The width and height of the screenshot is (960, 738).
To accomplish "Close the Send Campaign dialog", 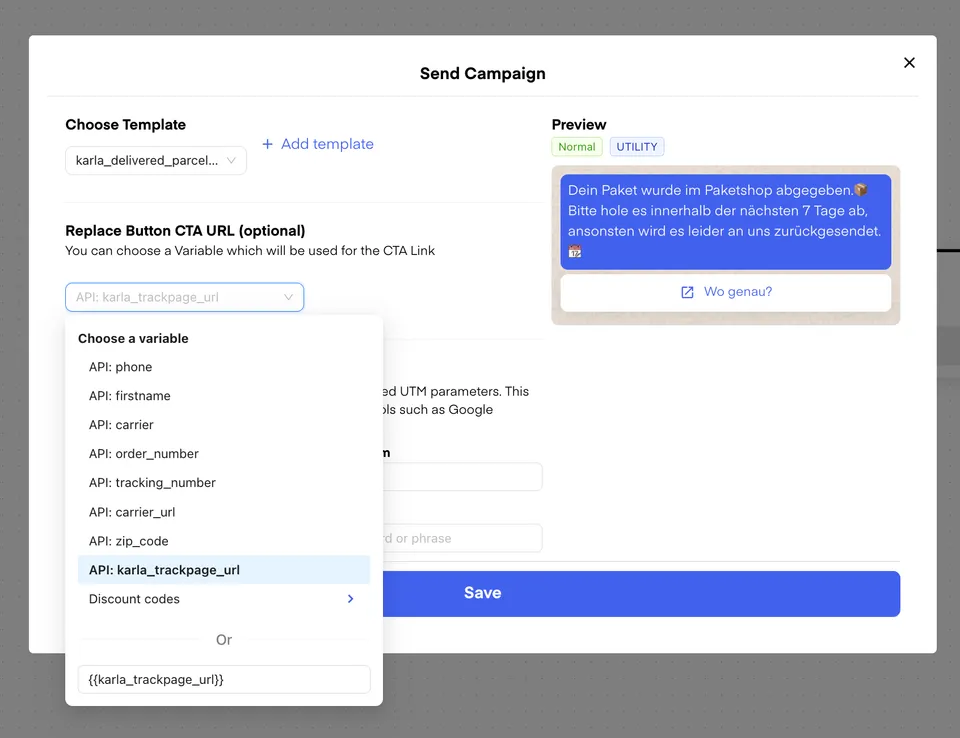I will pyautogui.click(x=909, y=63).
